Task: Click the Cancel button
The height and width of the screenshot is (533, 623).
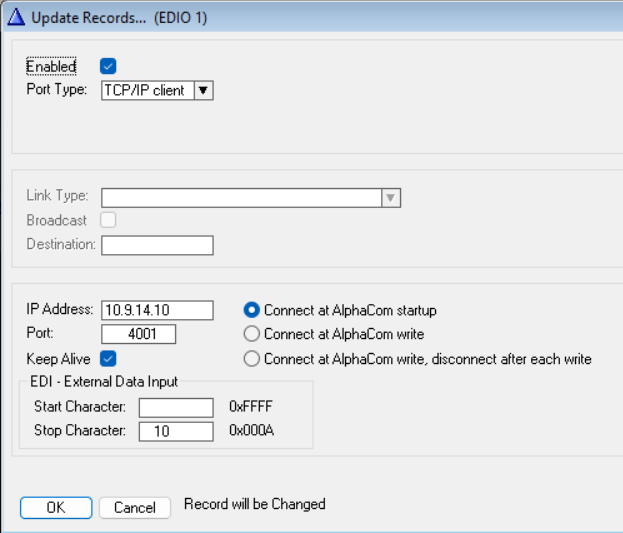Action: pos(135,508)
